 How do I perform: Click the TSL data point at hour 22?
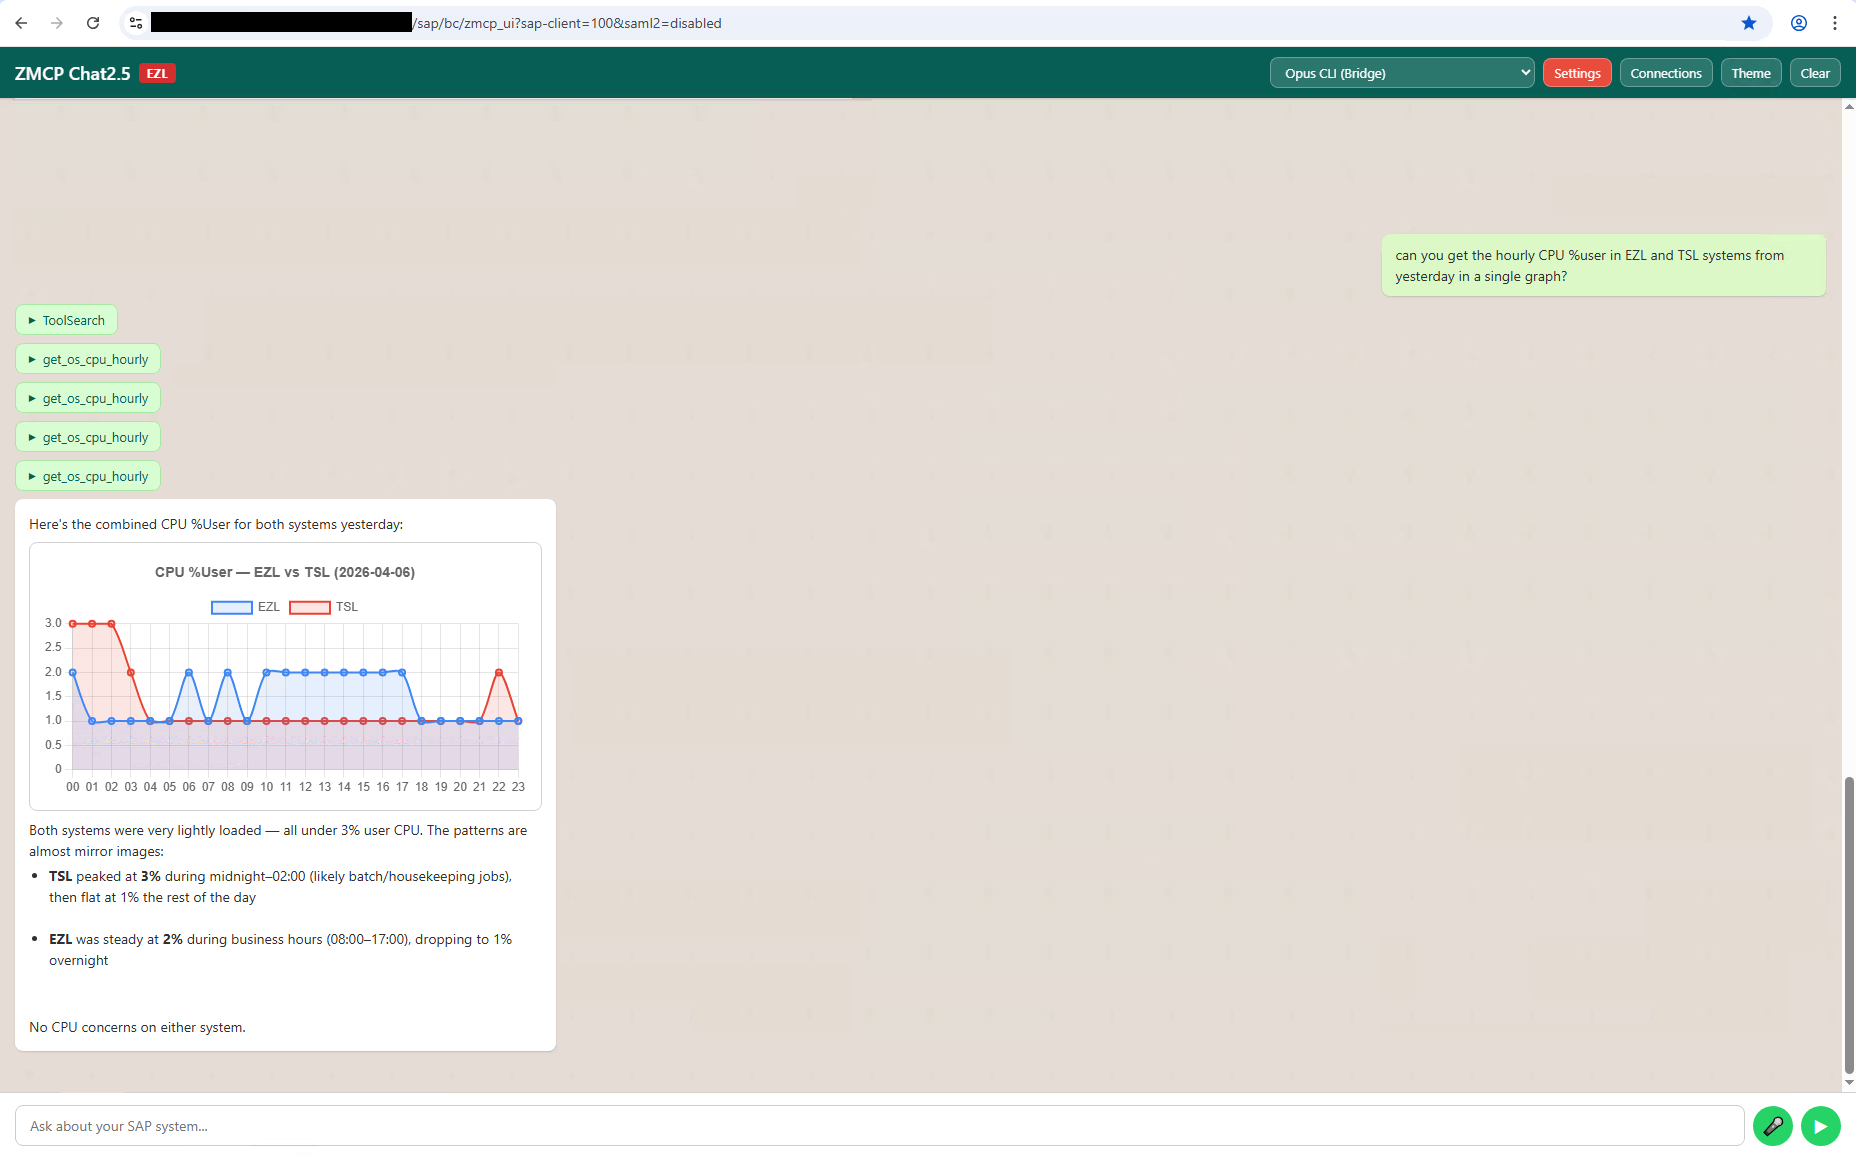(499, 672)
